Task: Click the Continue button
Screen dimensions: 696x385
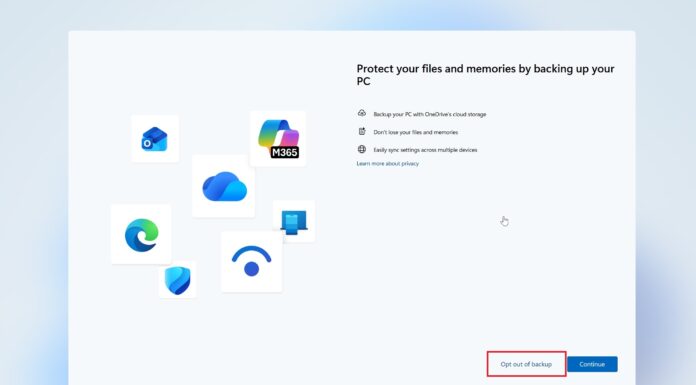Action: [x=592, y=364]
